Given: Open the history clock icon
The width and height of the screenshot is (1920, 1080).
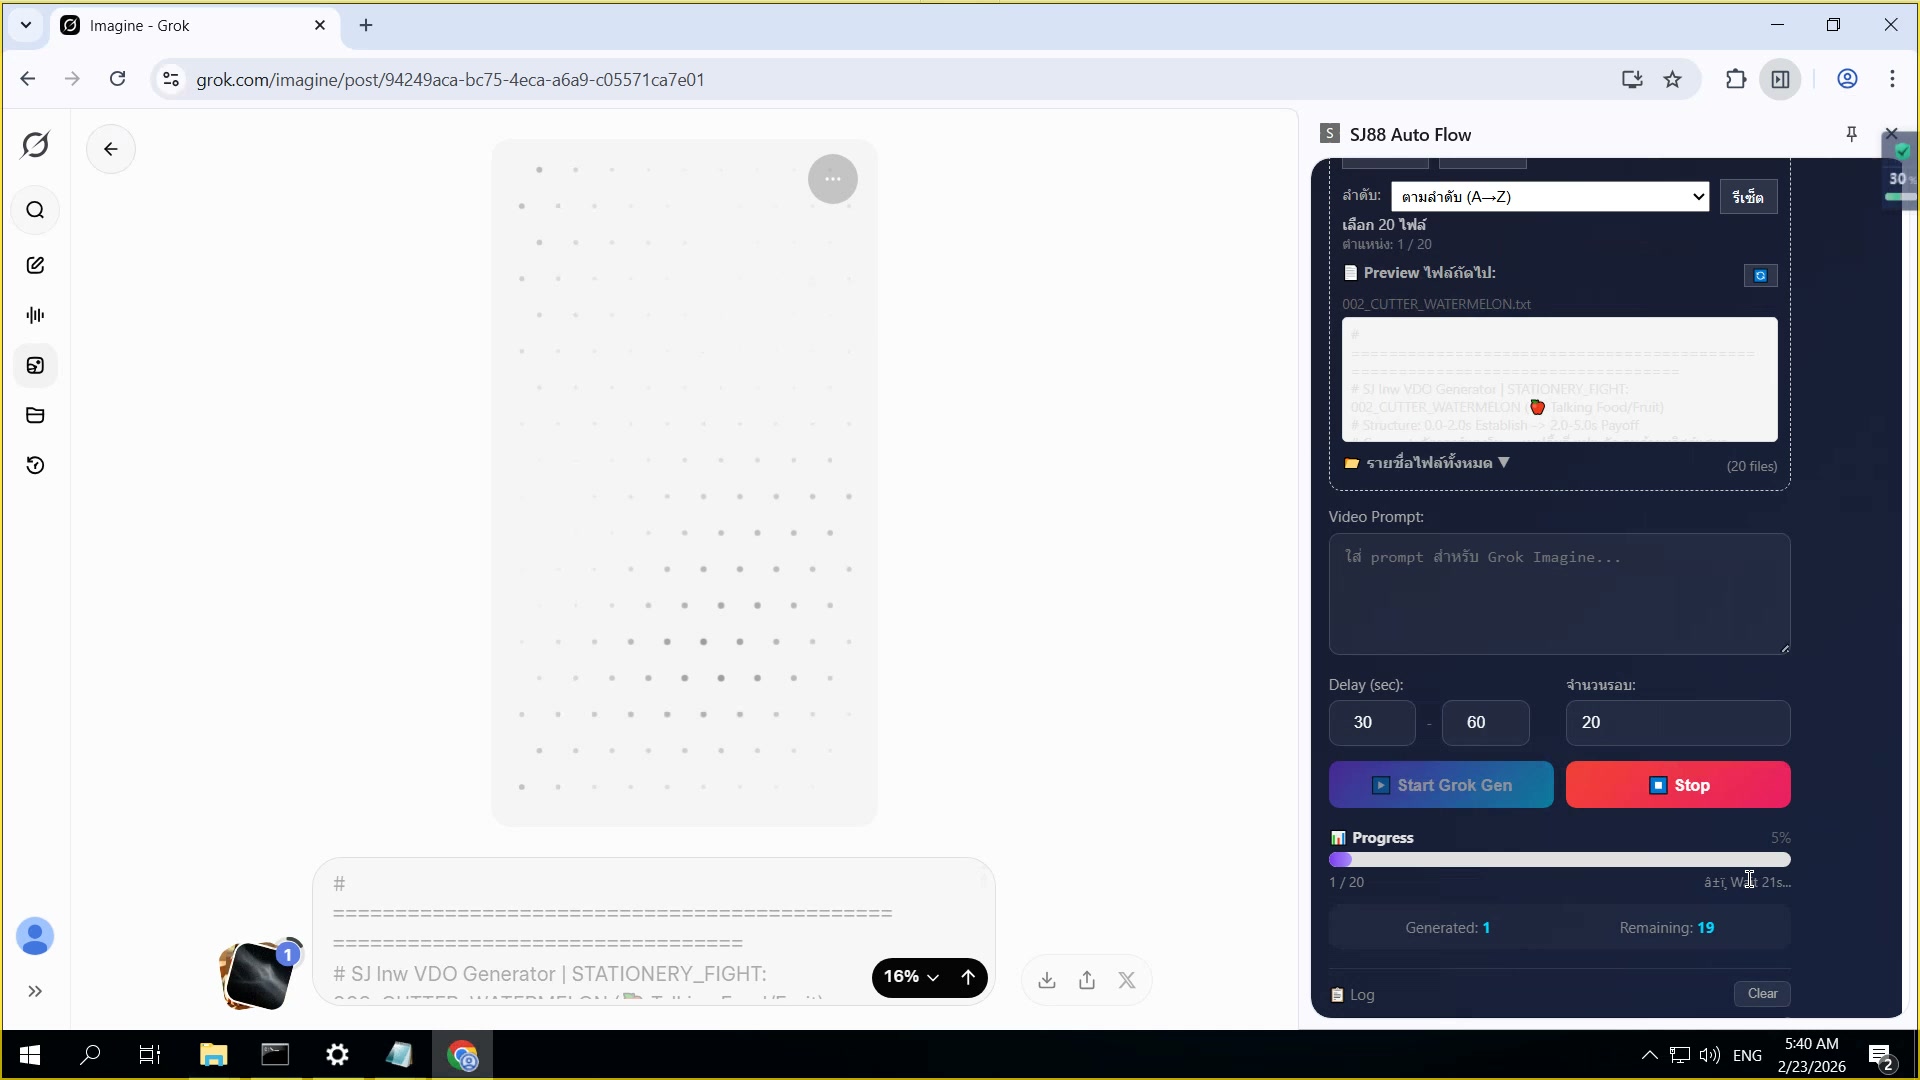Looking at the screenshot, I should (x=35, y=465).
